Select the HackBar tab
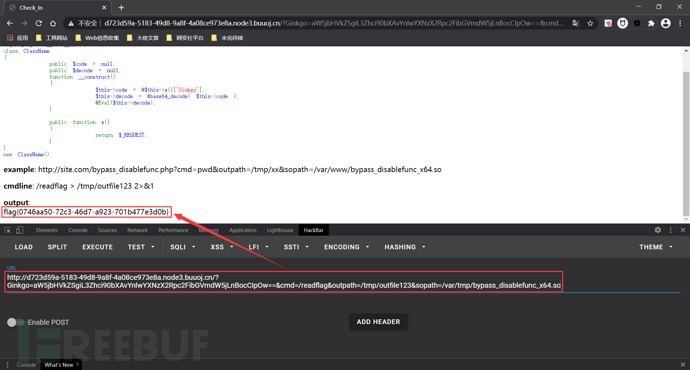690x370 pixels. click(x=313, y=230)
